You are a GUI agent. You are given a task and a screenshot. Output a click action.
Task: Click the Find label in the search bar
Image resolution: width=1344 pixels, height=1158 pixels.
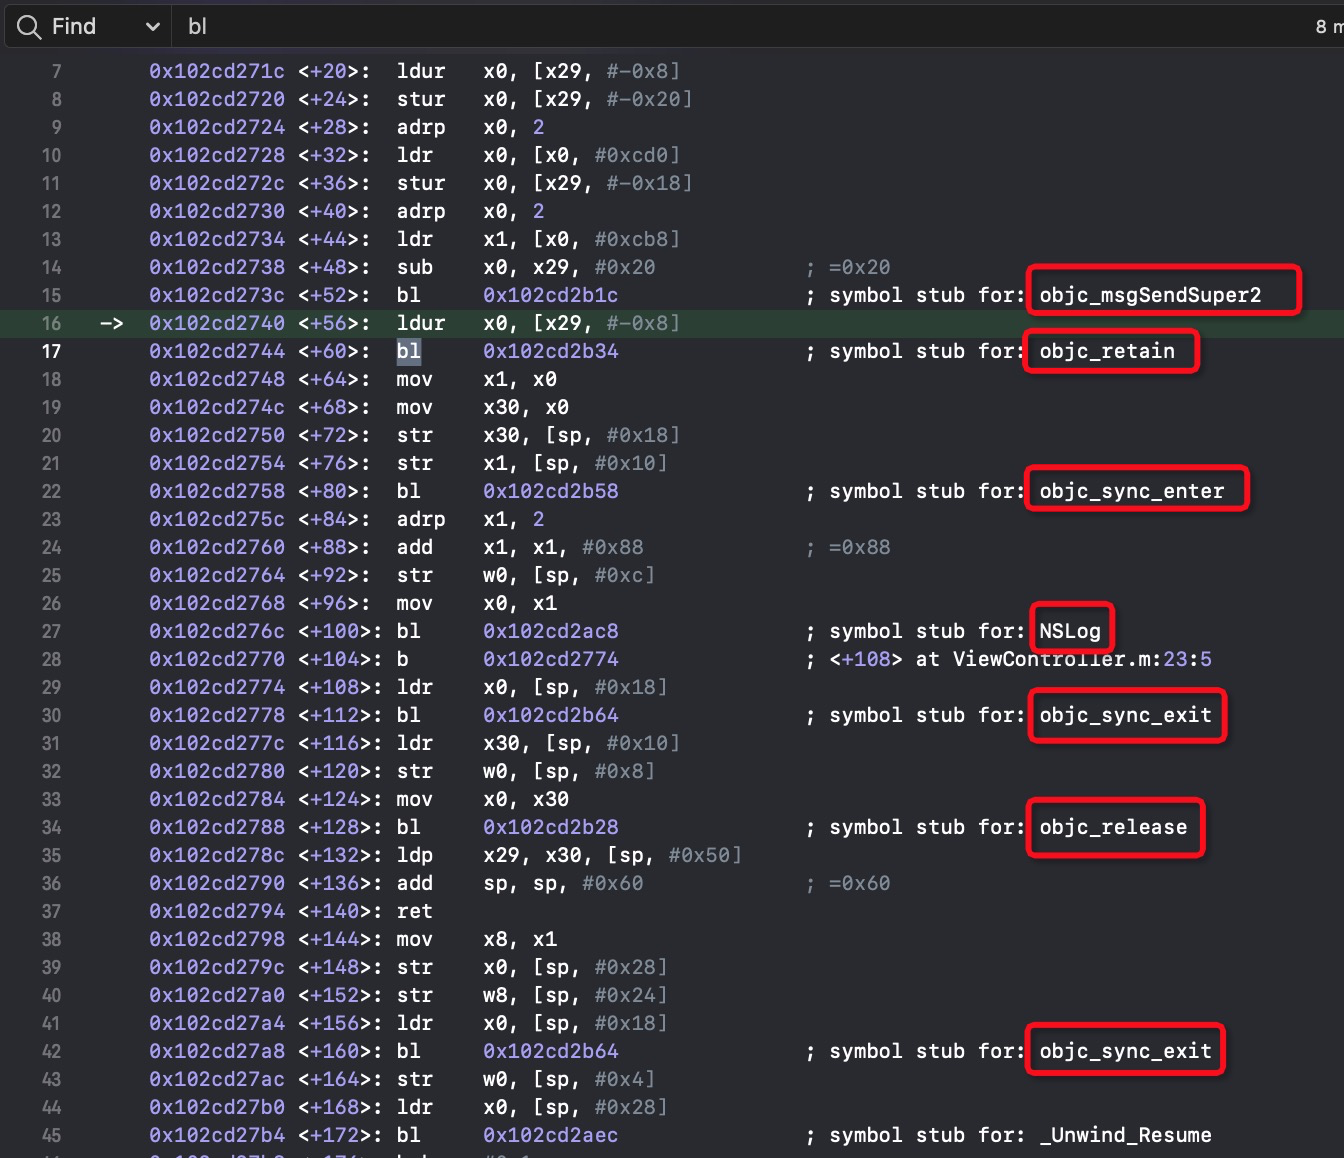(x=74, y=27)
